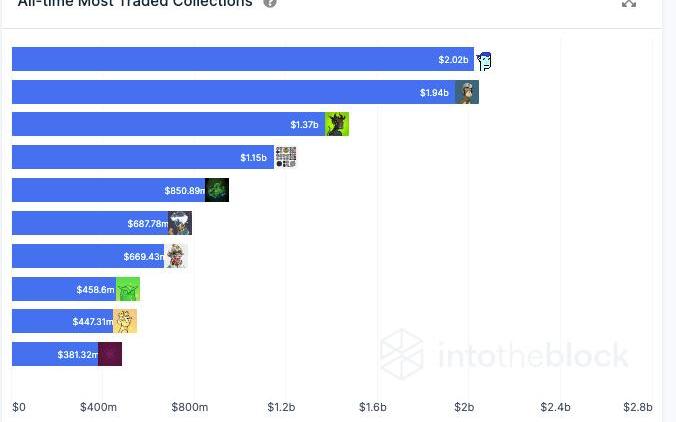Click the multi-image grid collection icon
This screenshot has height=422, width=676.
pyautogui.click(x=286, y=157)
